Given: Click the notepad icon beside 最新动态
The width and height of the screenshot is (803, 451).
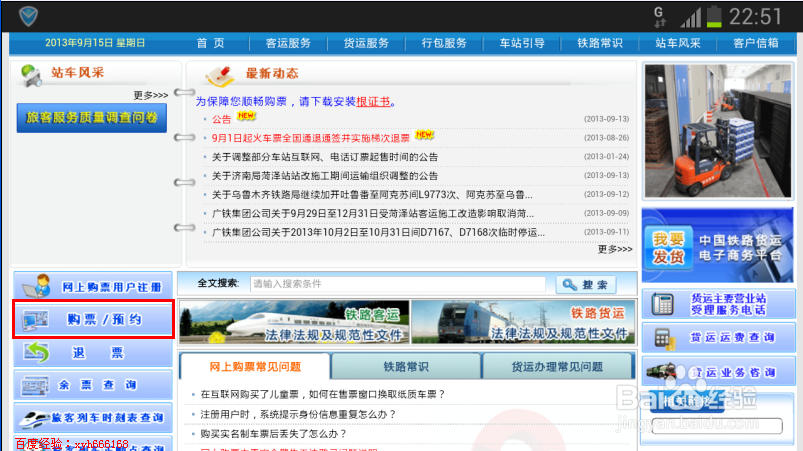Looking at the screenshot, I should (x=220, y=75).
